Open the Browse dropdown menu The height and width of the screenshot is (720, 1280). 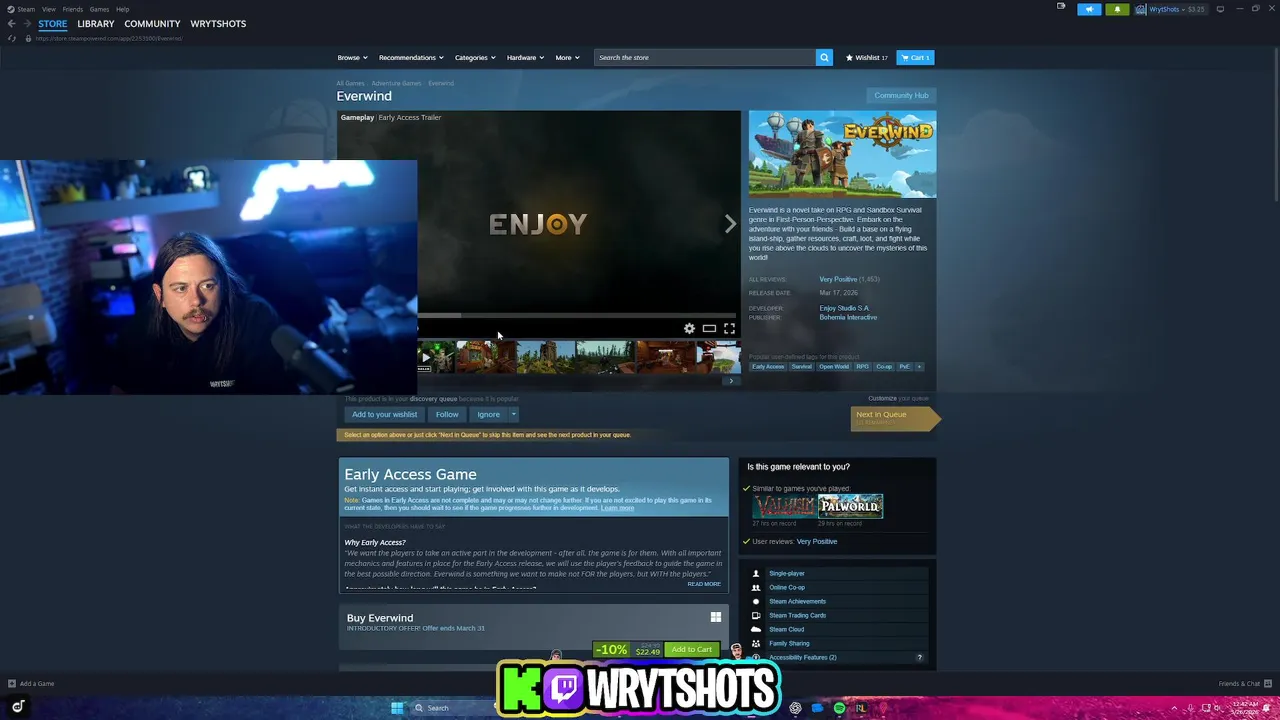352,57
